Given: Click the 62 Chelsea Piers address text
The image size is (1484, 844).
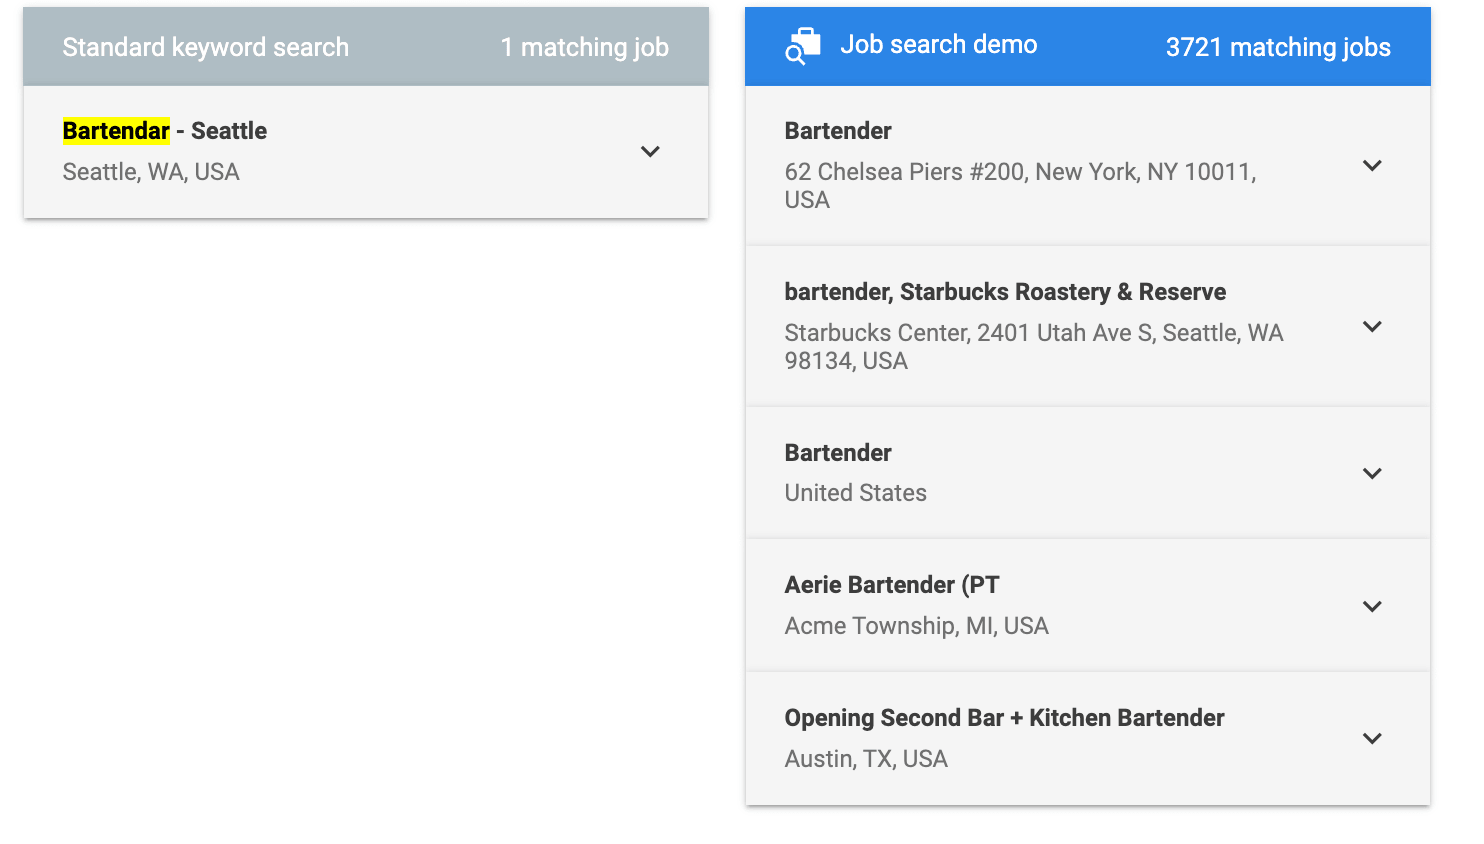Looking at the screenshot, I should click(x=1019, y=173).
